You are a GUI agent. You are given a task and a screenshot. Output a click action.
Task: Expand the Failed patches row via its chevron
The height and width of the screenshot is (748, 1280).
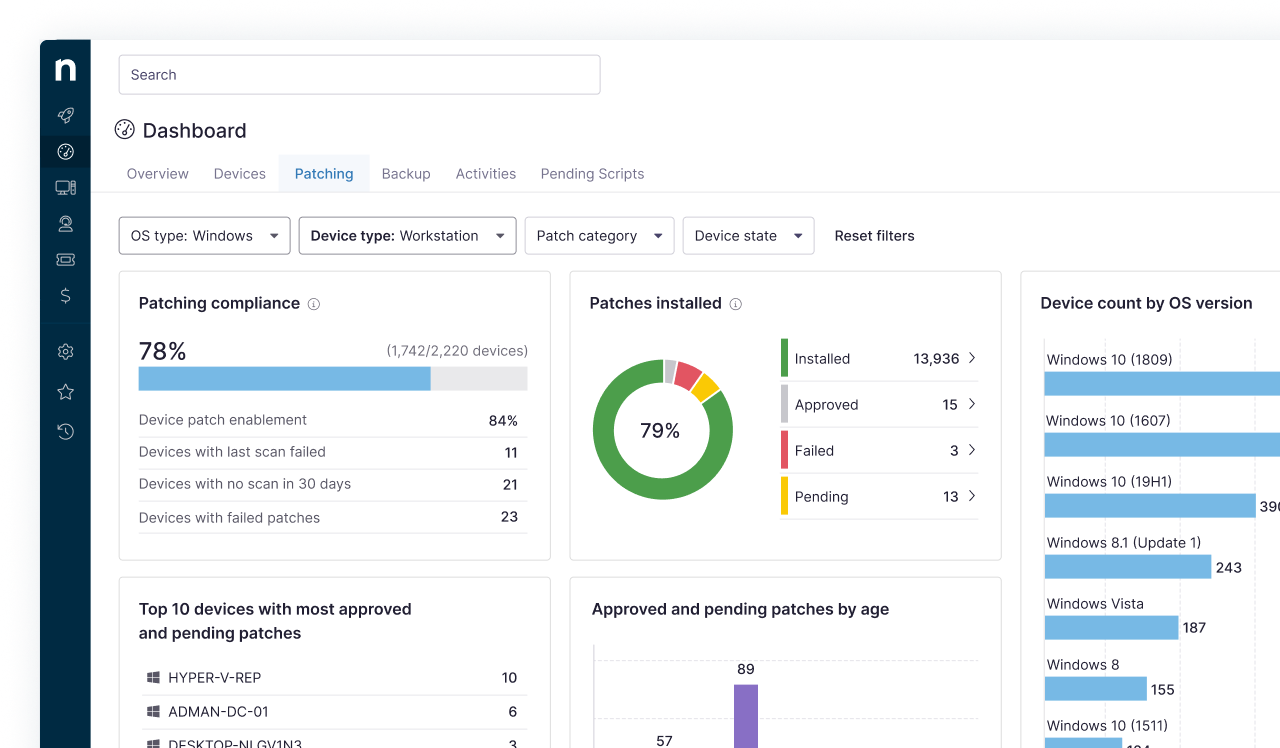(x=972, y=450)
